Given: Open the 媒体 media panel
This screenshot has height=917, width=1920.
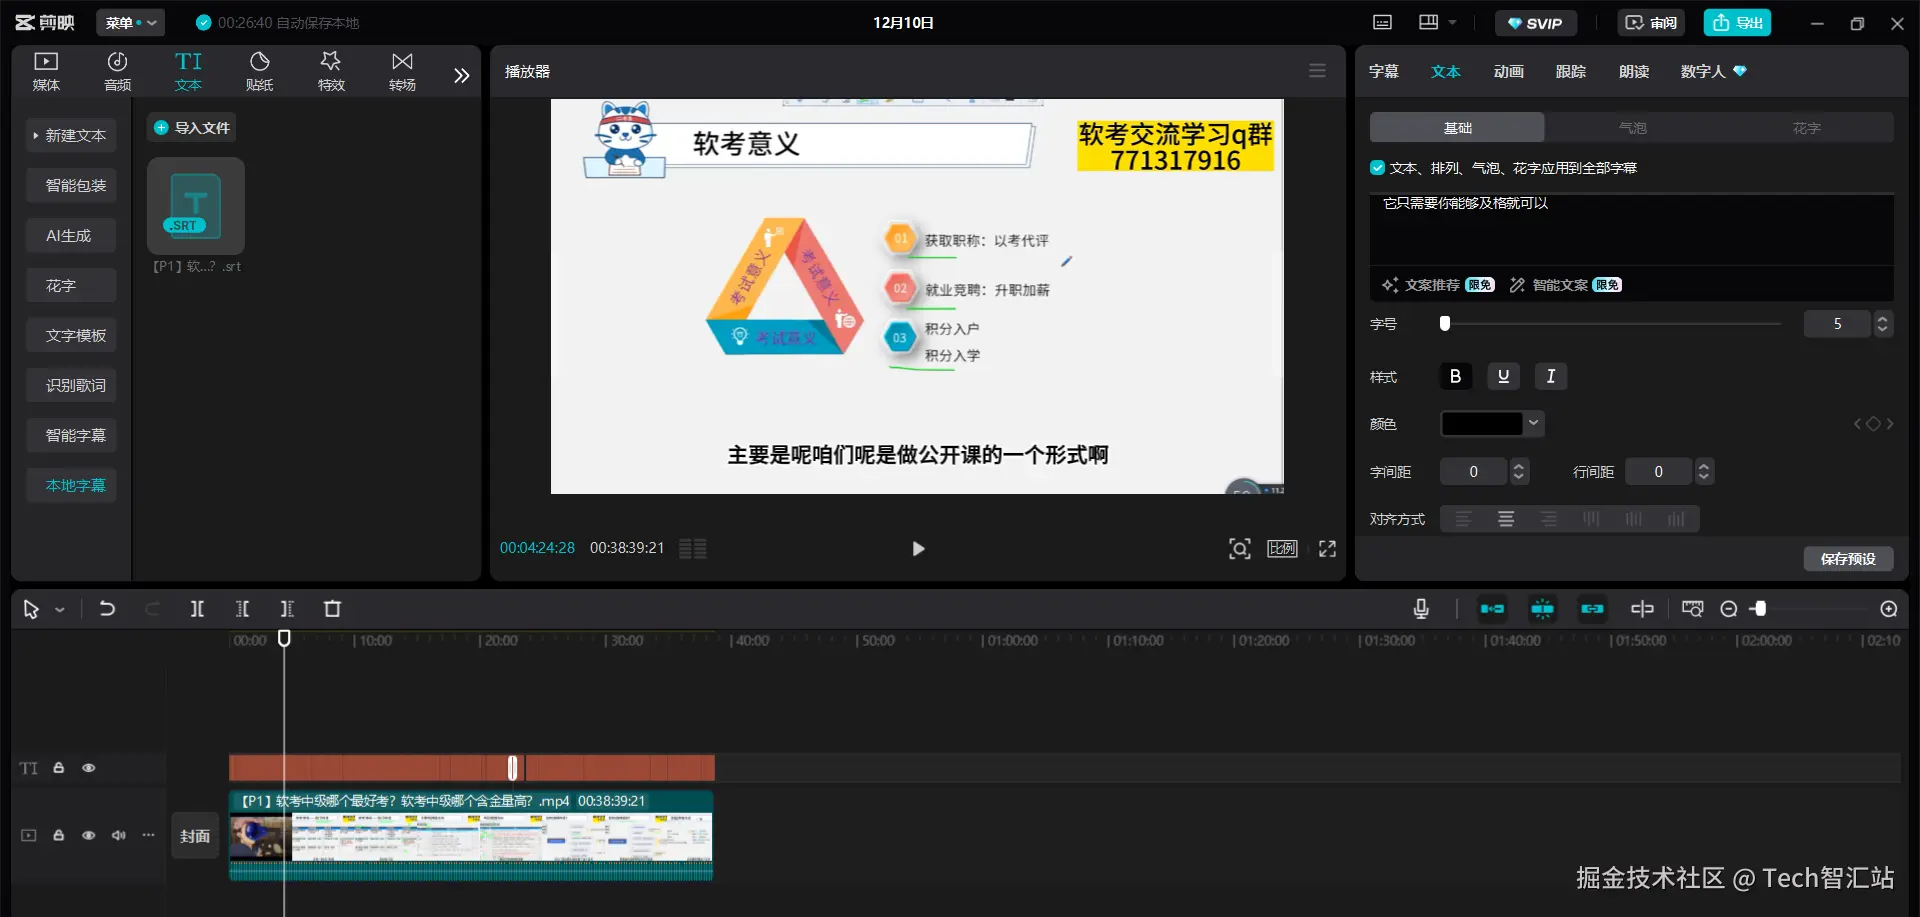Looking at the screenshot, I should [x=46, y=71].
